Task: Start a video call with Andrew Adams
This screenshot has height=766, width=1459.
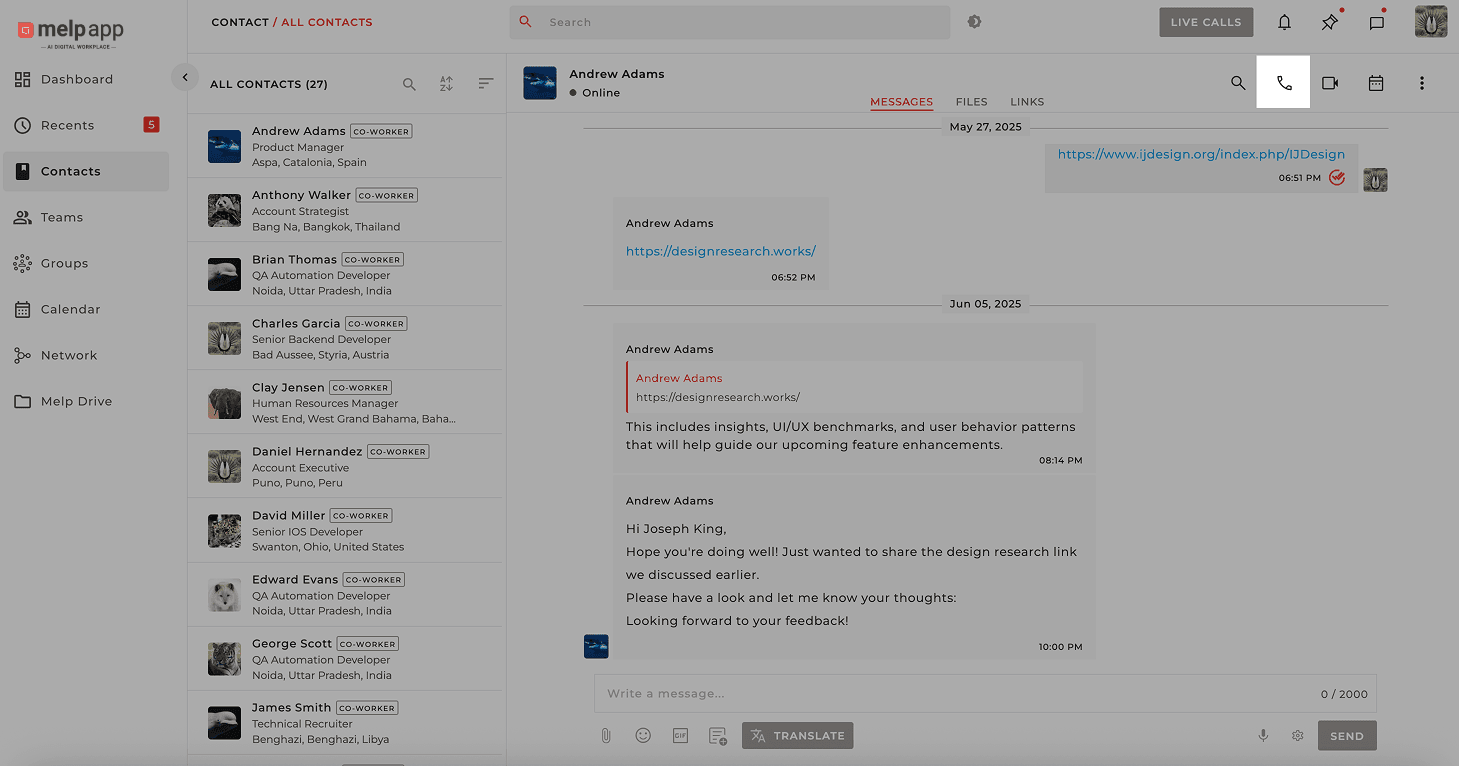Action: (1329, 83)
